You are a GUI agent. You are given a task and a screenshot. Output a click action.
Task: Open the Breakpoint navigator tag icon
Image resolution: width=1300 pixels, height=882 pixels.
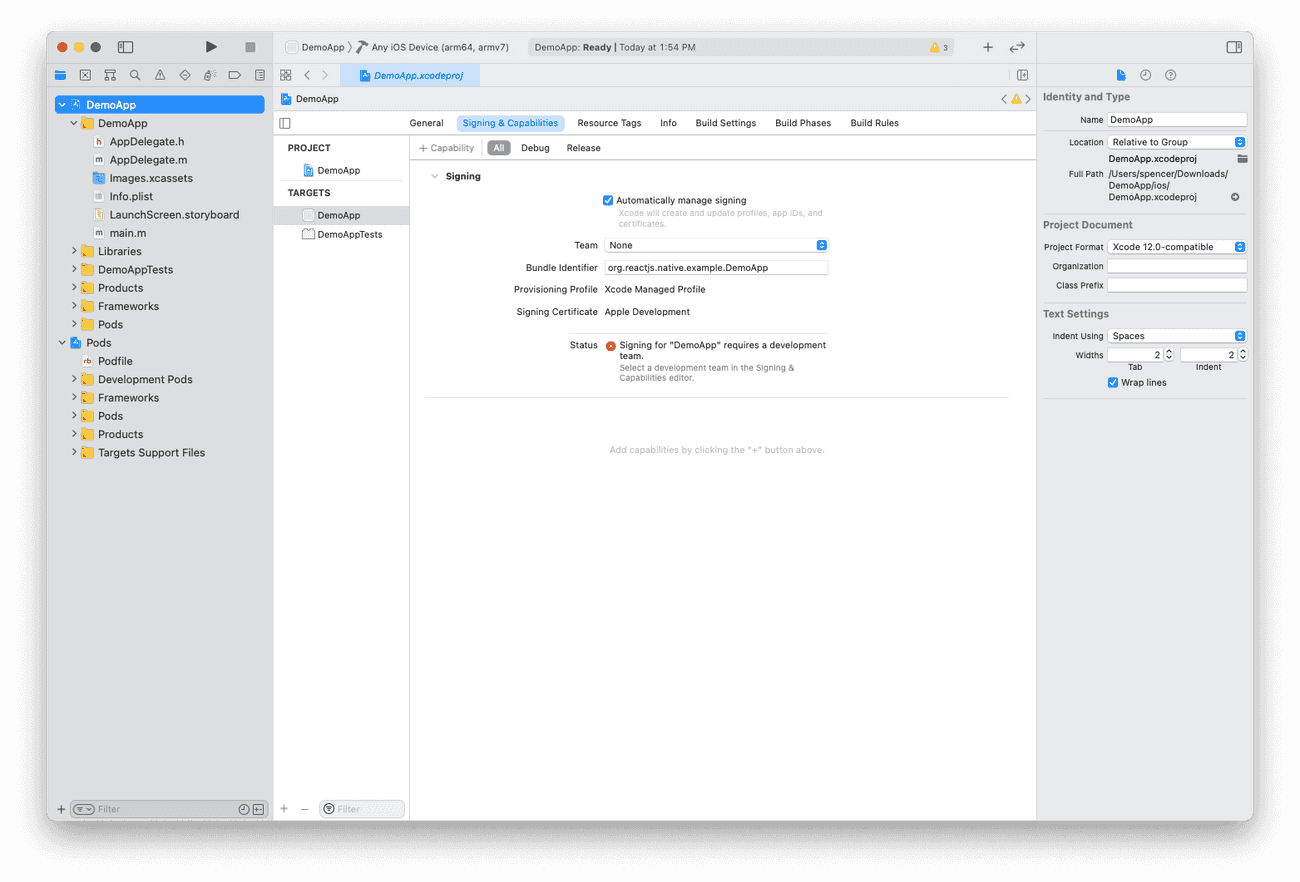(234, 75)
